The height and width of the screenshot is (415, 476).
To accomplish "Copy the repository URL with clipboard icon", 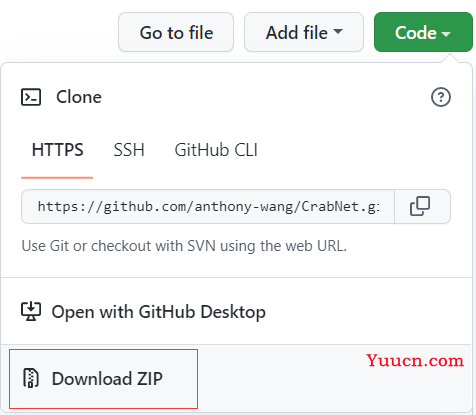I will (x=420, y=206).
